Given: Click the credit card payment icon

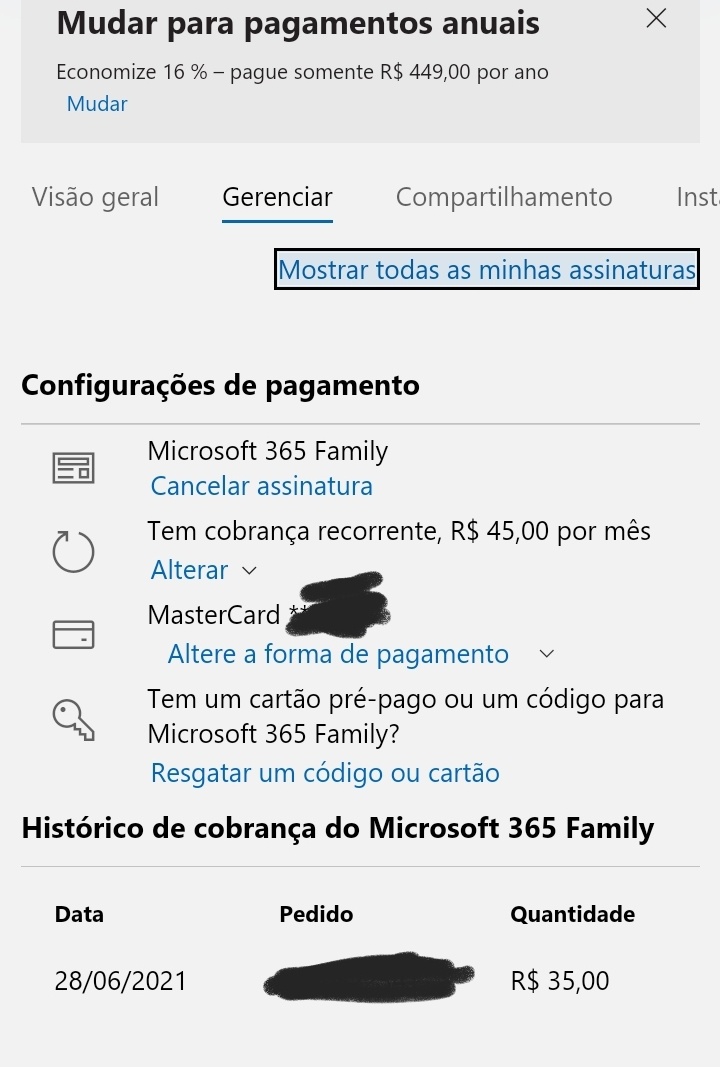Looking at the screenshot, I should click(x=73, y=634).
